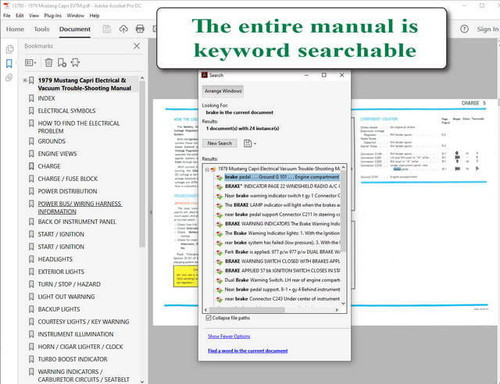
Task: Select result 'The BRAKE LAMP indicator will light'
Action: click(x=282, y=205)
